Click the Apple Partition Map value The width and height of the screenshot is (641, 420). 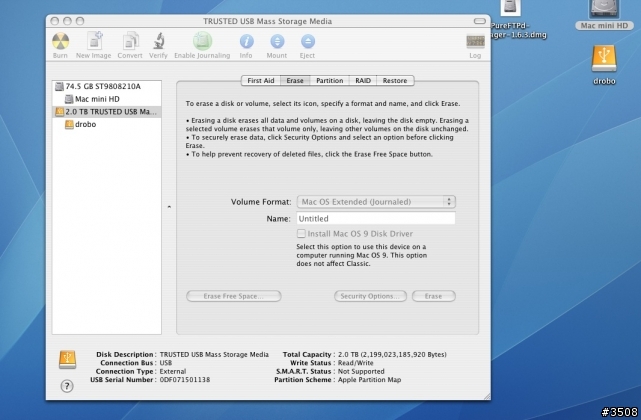370,380
